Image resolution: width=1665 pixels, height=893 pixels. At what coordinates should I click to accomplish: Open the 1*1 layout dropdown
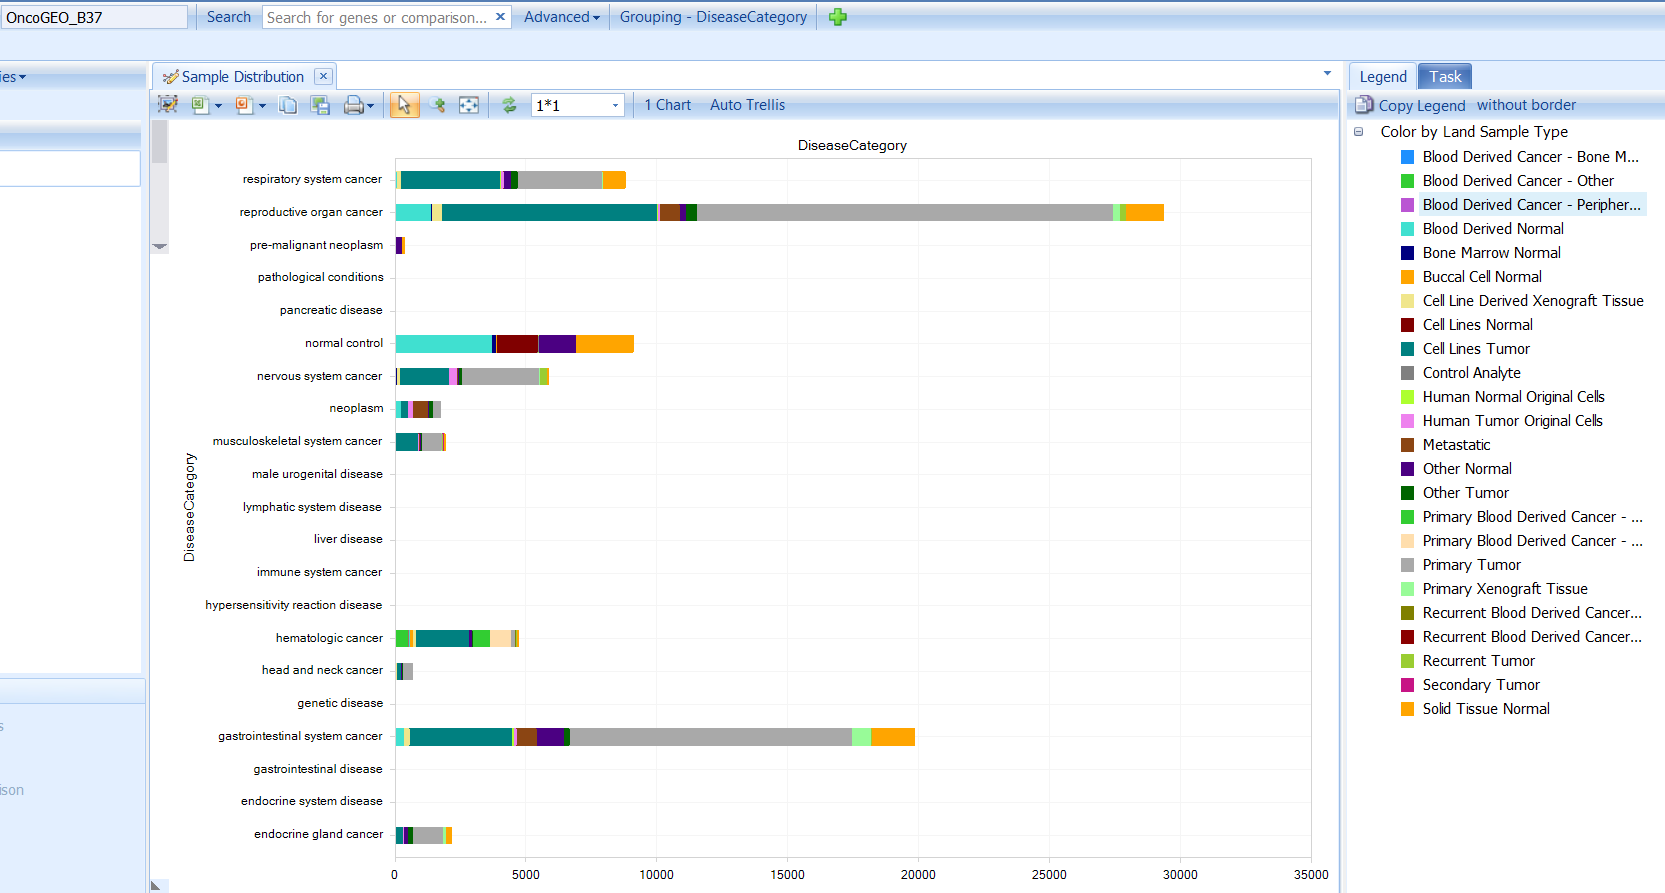[615, 105]
